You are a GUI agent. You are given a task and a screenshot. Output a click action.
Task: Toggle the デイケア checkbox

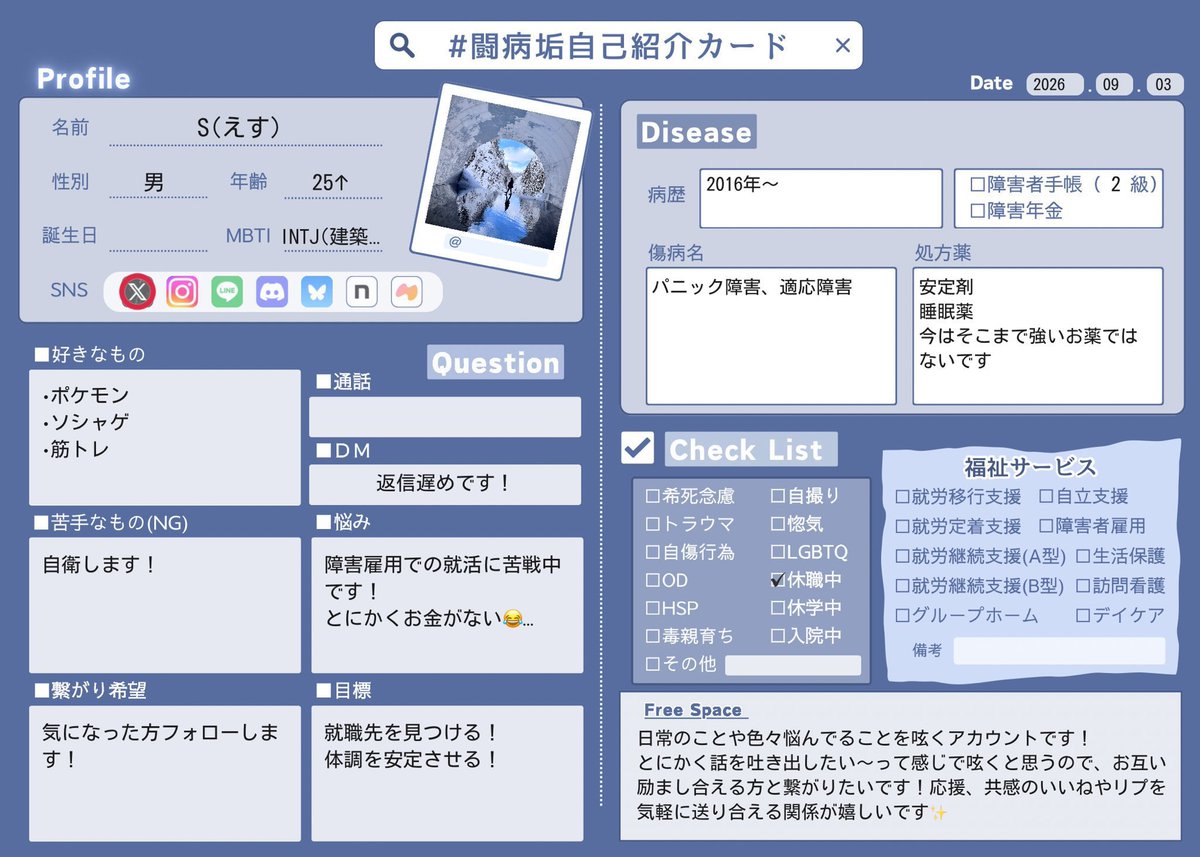[1083, 617]
